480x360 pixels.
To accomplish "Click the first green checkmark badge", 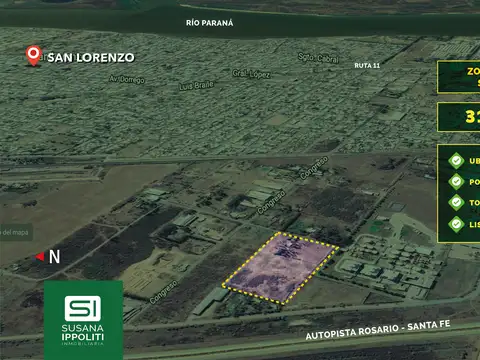I will [x=456, y=161].
